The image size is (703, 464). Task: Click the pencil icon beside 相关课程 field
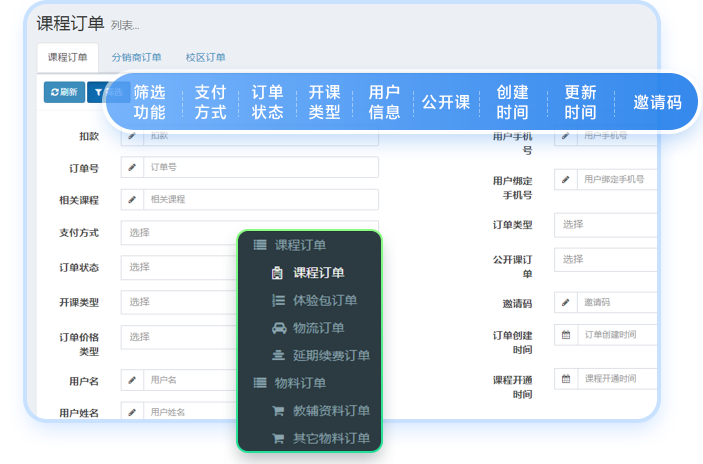[132, 199]
